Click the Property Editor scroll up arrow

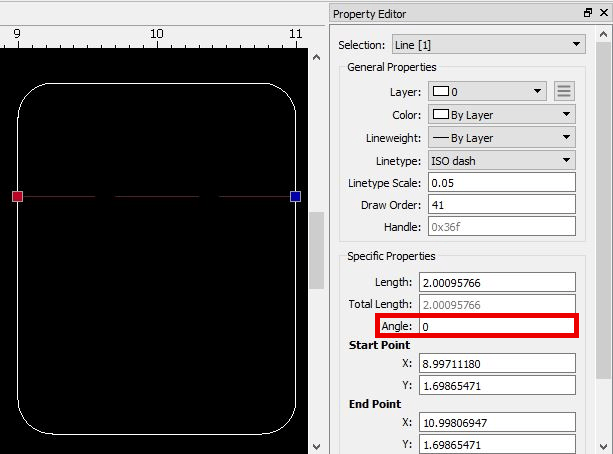[x=603, y=34]
